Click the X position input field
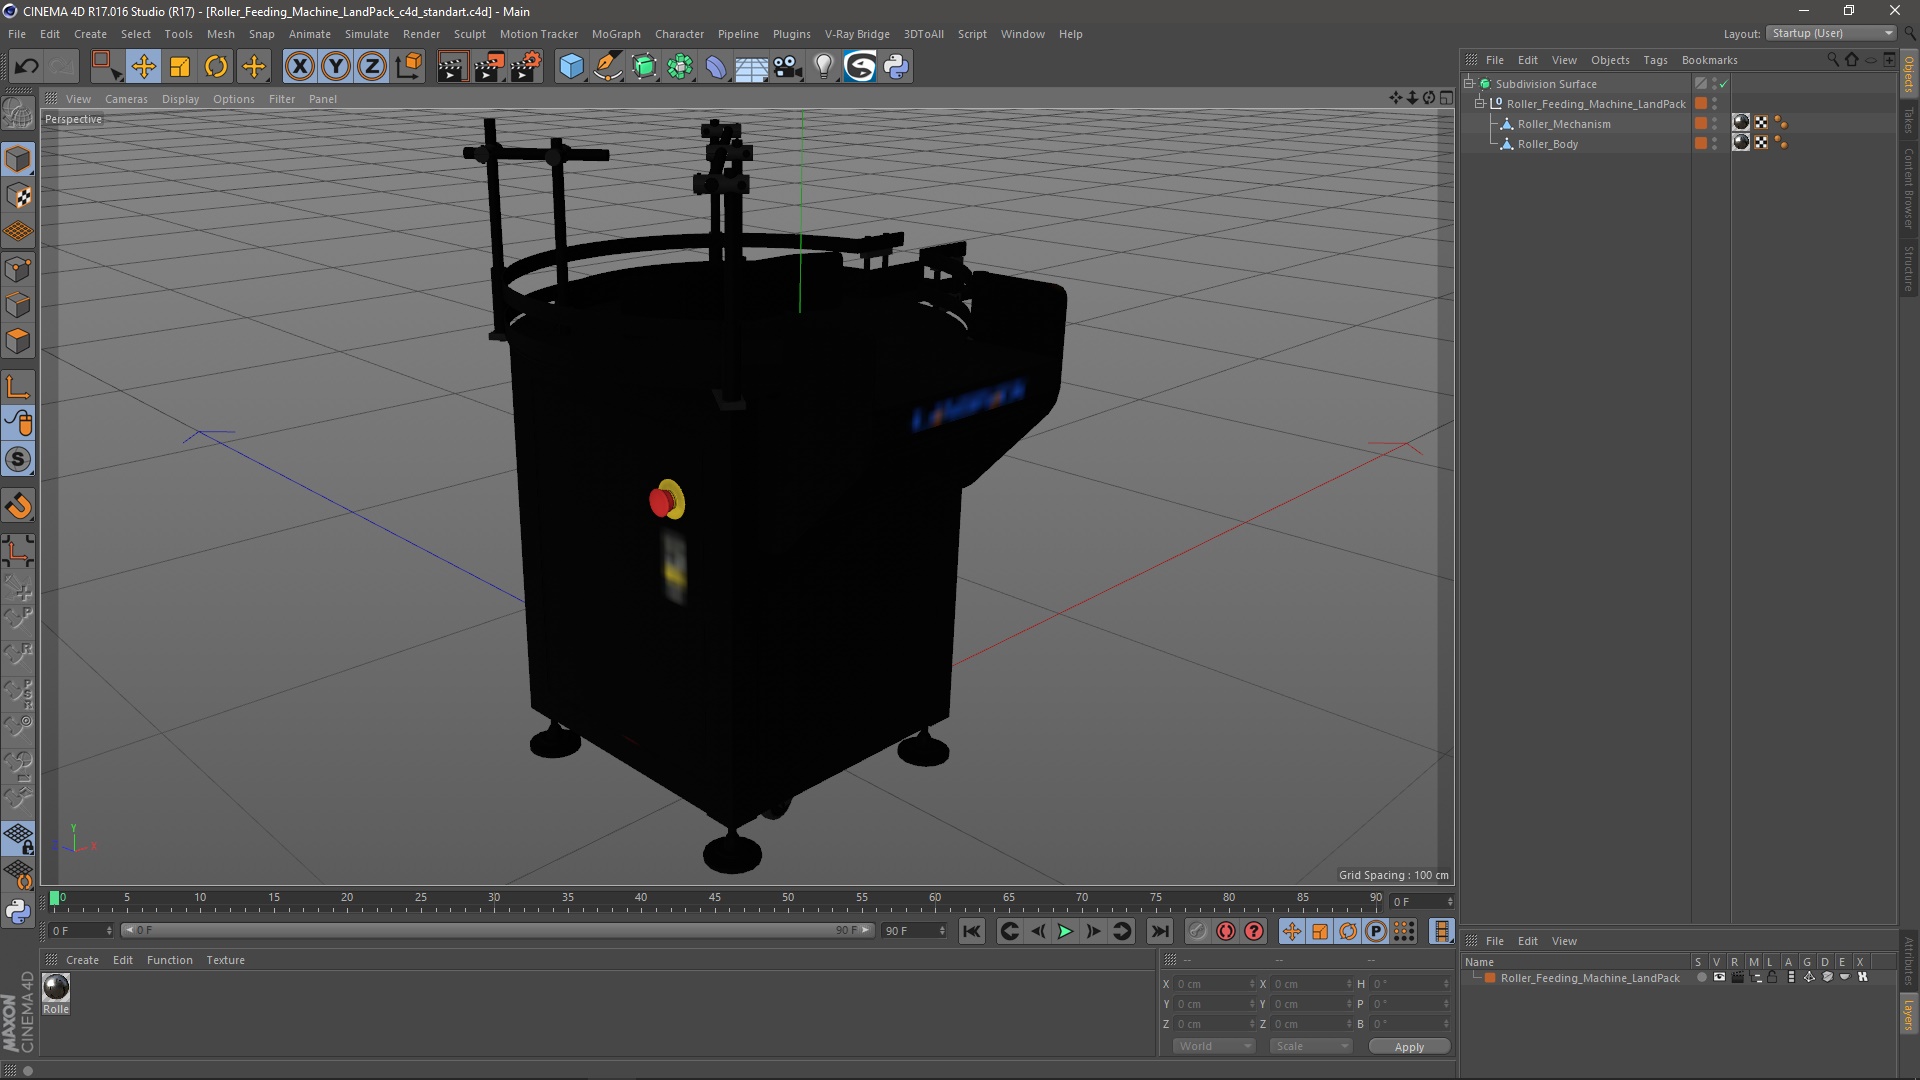The height and width of the screenshot is (1080, 1920). [x=1214, y=984]
